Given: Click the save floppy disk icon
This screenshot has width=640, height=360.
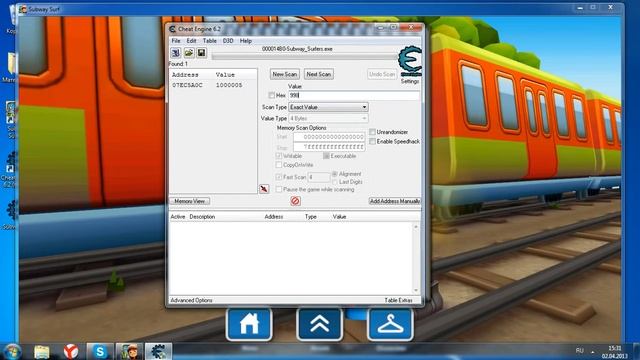Looking at the screenshot, I should click(201, 53).
